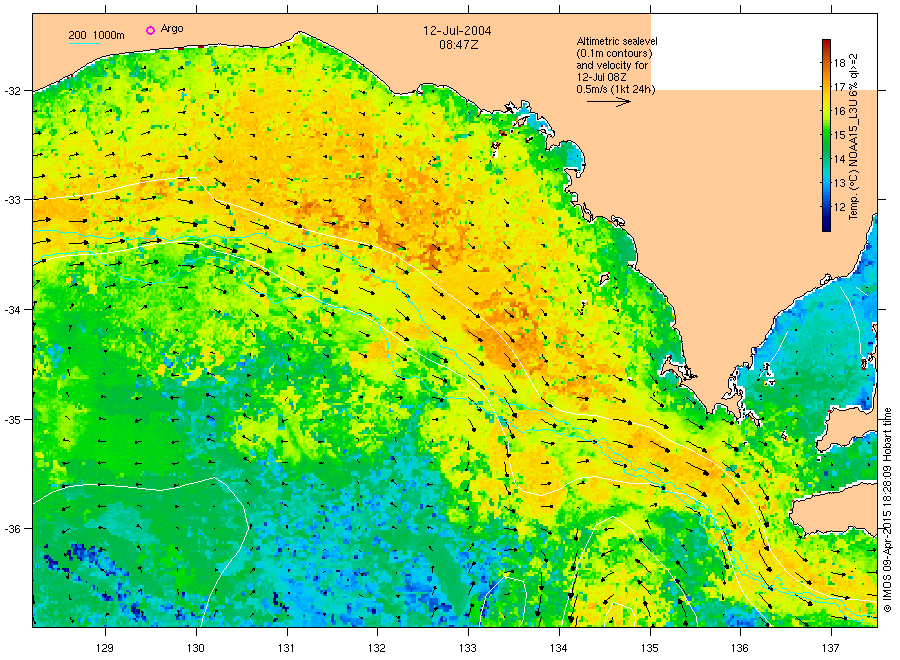
Task: Click the 15 value on the color bar
Action: 839,135
